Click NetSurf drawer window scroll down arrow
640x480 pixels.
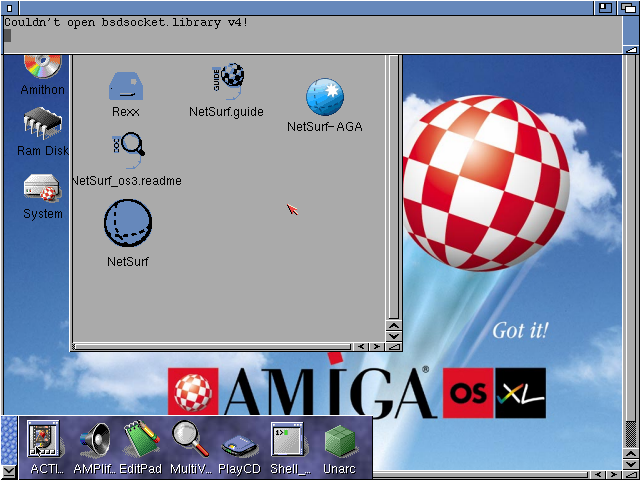coord(394,336)
